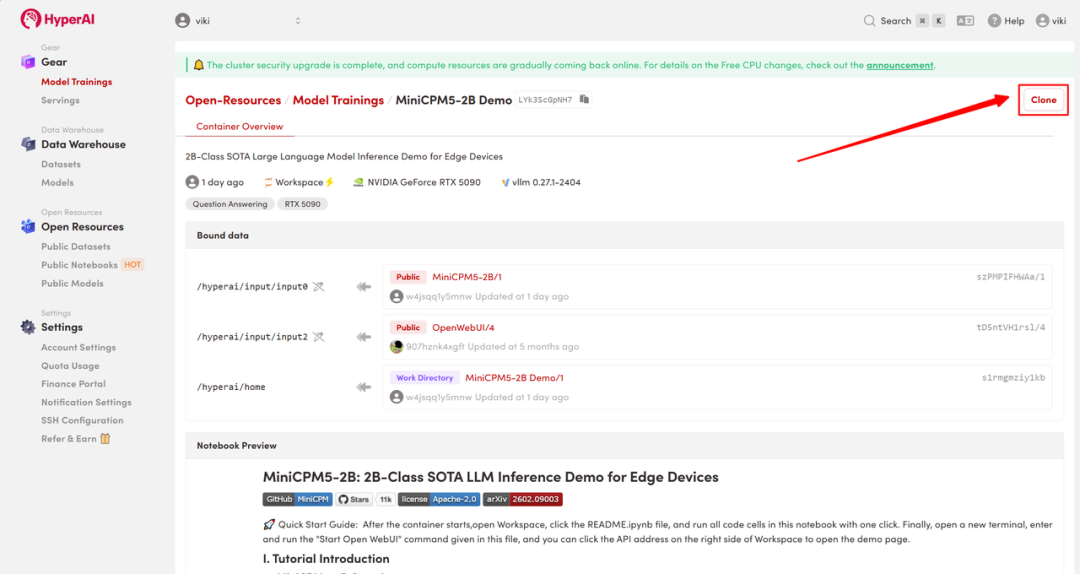Click the 'Work Directory' label
This screenshot has width=1080, height=574.
424,378
